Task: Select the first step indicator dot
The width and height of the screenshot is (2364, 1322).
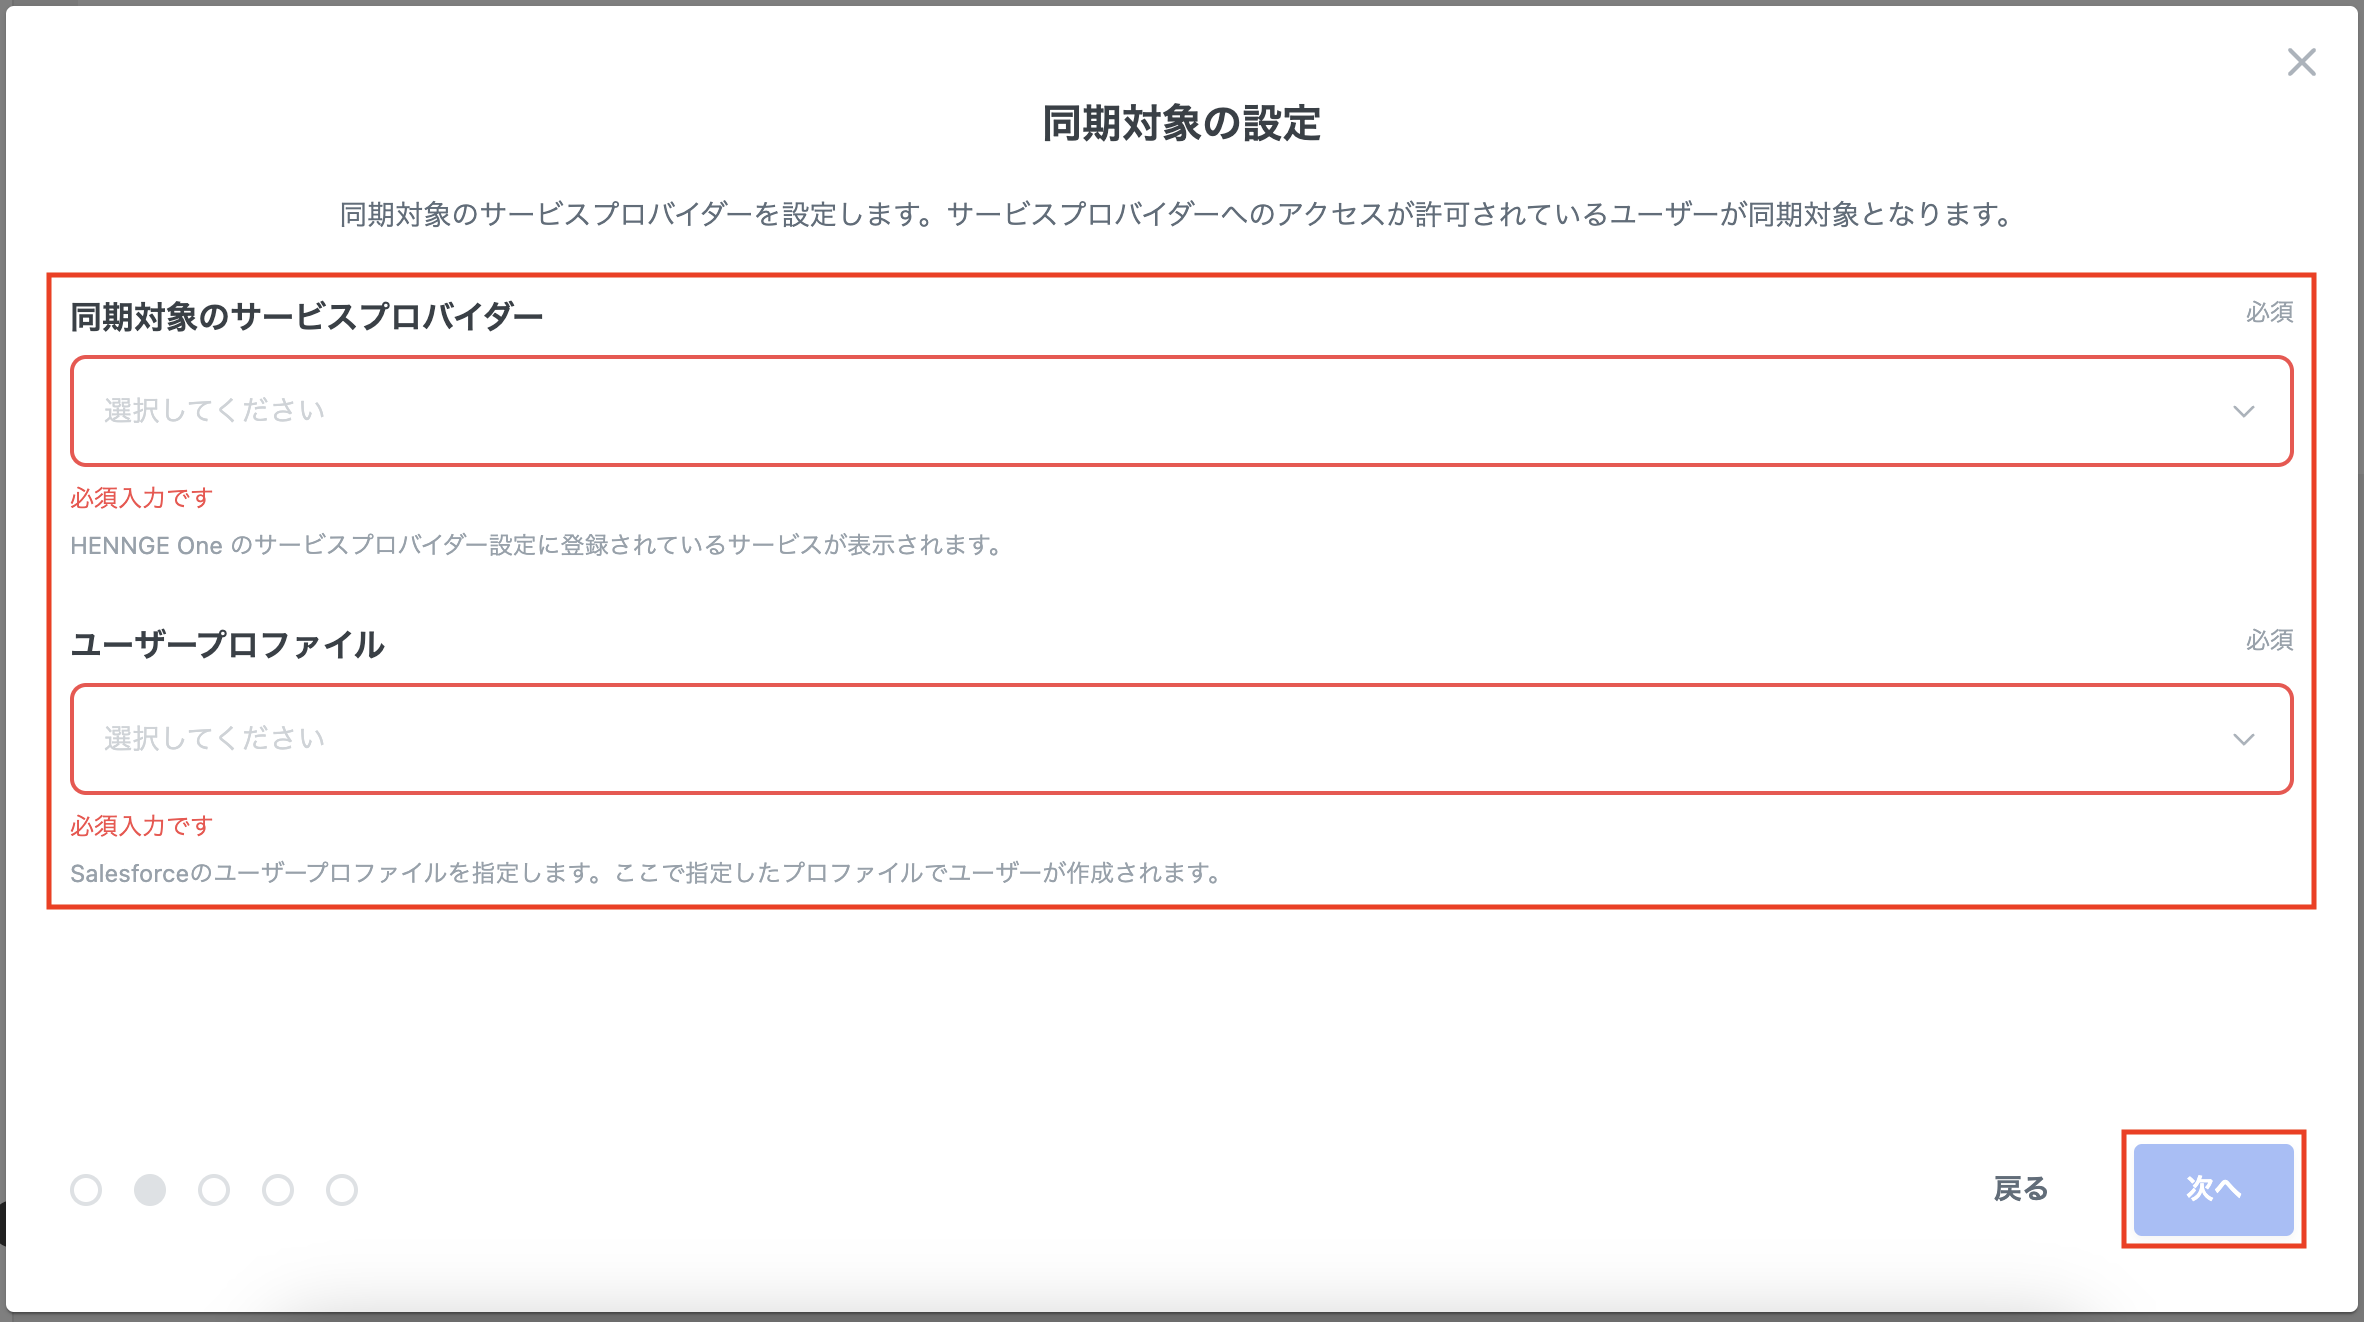Action: point(86,1190)
